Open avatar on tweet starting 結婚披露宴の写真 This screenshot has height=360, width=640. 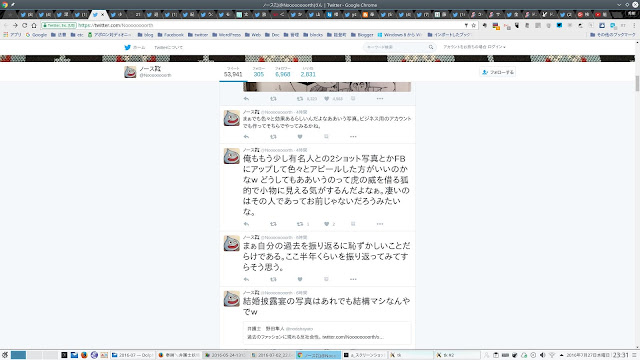(231, 299)
